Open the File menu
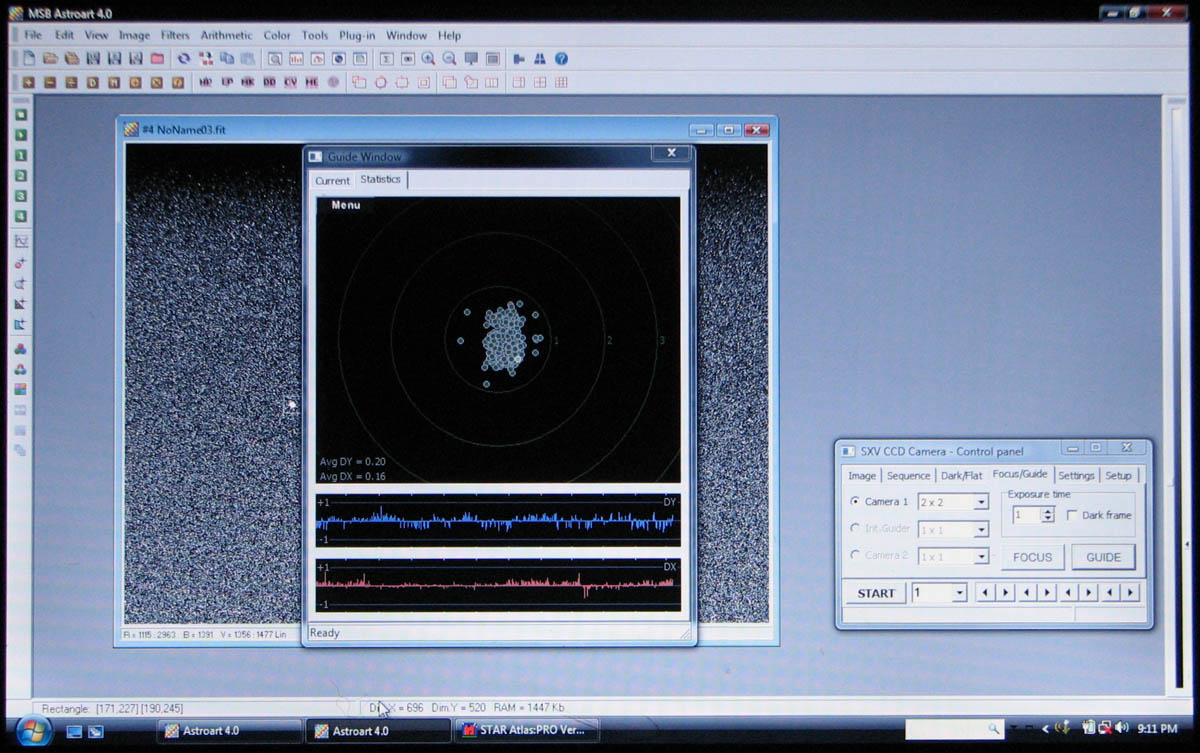The height and width of the screenshot is (753, 1200). (x=33, y=35)
